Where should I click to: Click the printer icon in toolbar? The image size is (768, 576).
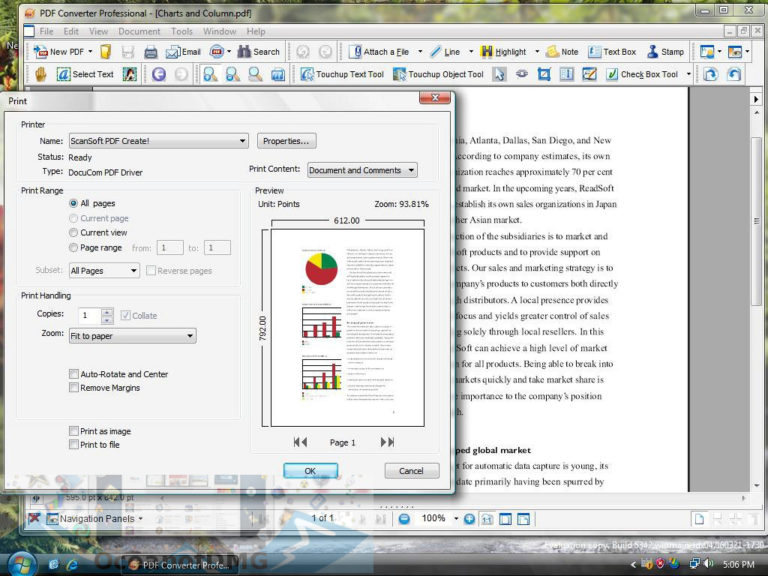coord(151,52)
